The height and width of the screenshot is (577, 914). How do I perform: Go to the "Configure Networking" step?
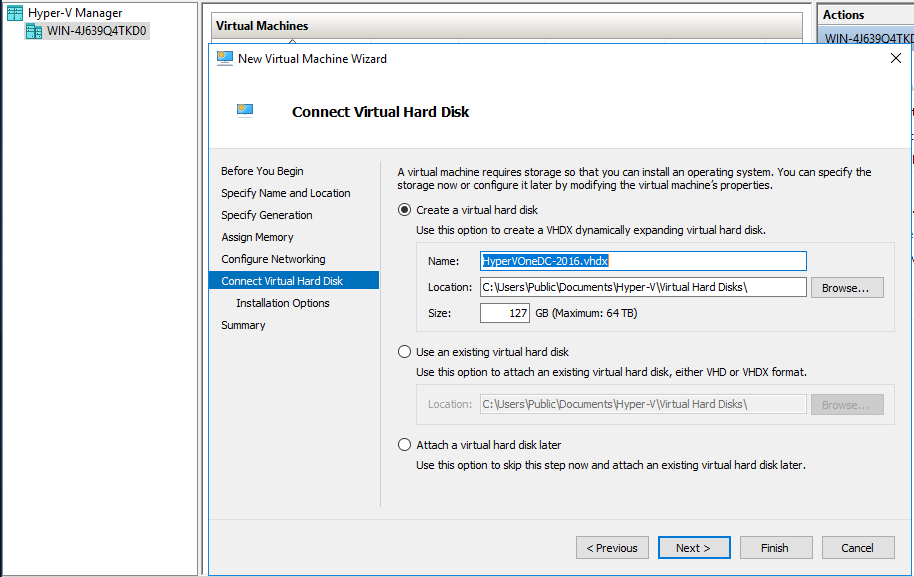coord(272,259)
